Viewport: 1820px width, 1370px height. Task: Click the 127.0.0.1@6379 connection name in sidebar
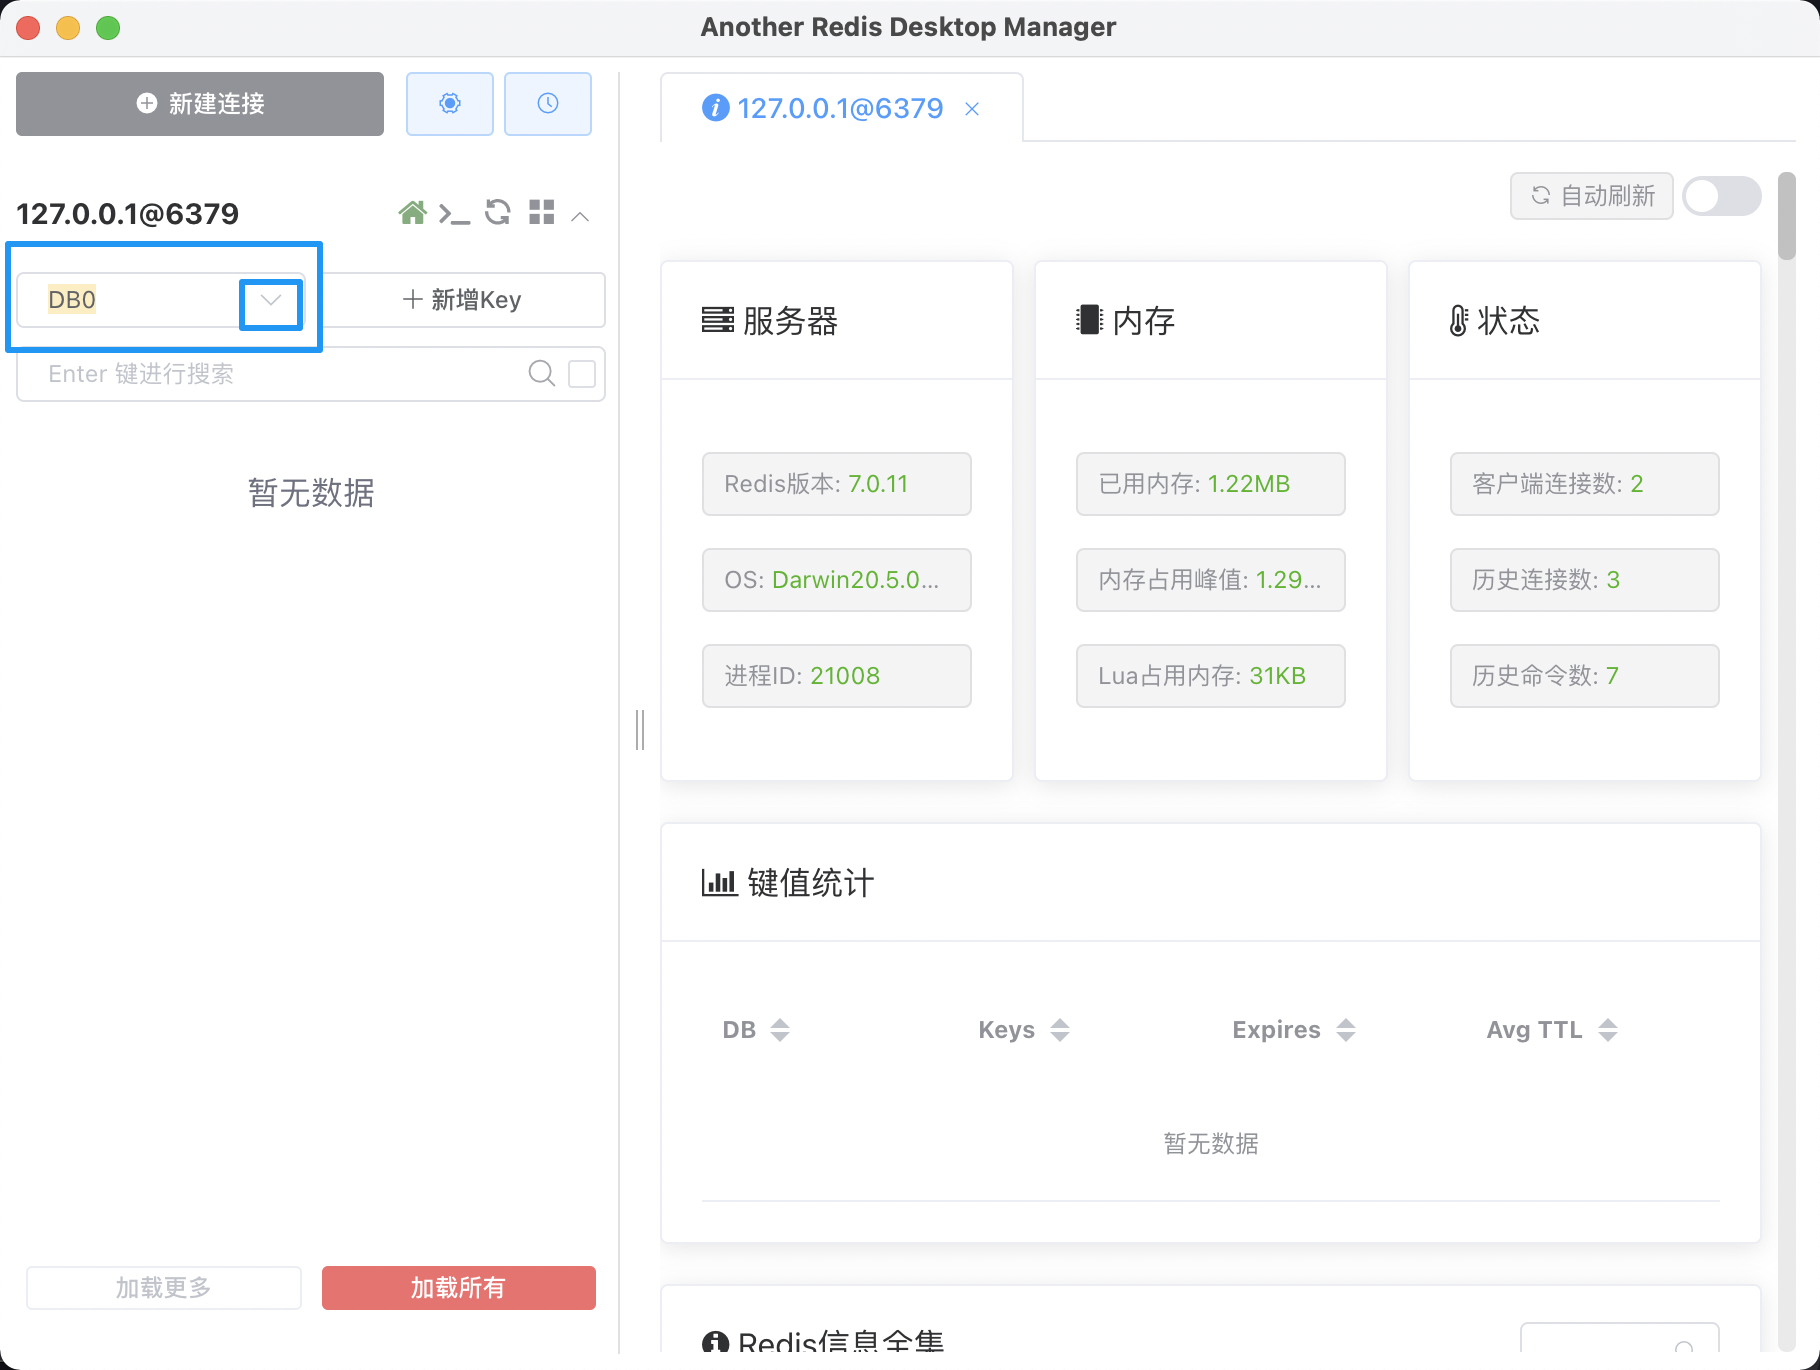coord(128,214)
